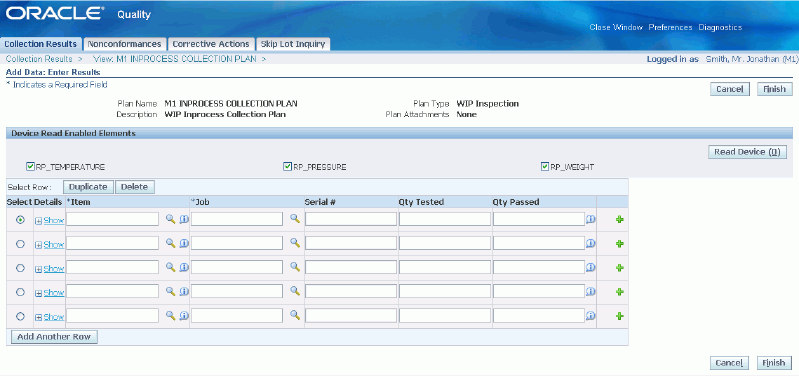Open Item search in third row
Viewport: 799px width, 376px height.
pyautogui.click(x=171, y=267)
